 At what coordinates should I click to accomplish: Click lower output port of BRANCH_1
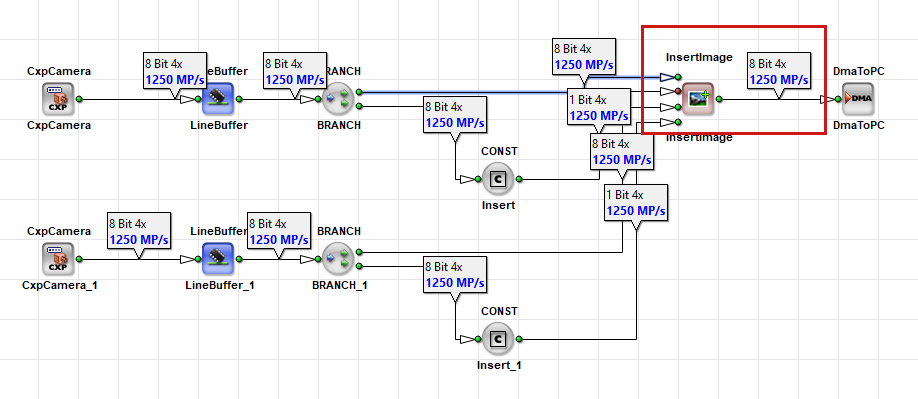pyautogui.click(x=358, y=267)
